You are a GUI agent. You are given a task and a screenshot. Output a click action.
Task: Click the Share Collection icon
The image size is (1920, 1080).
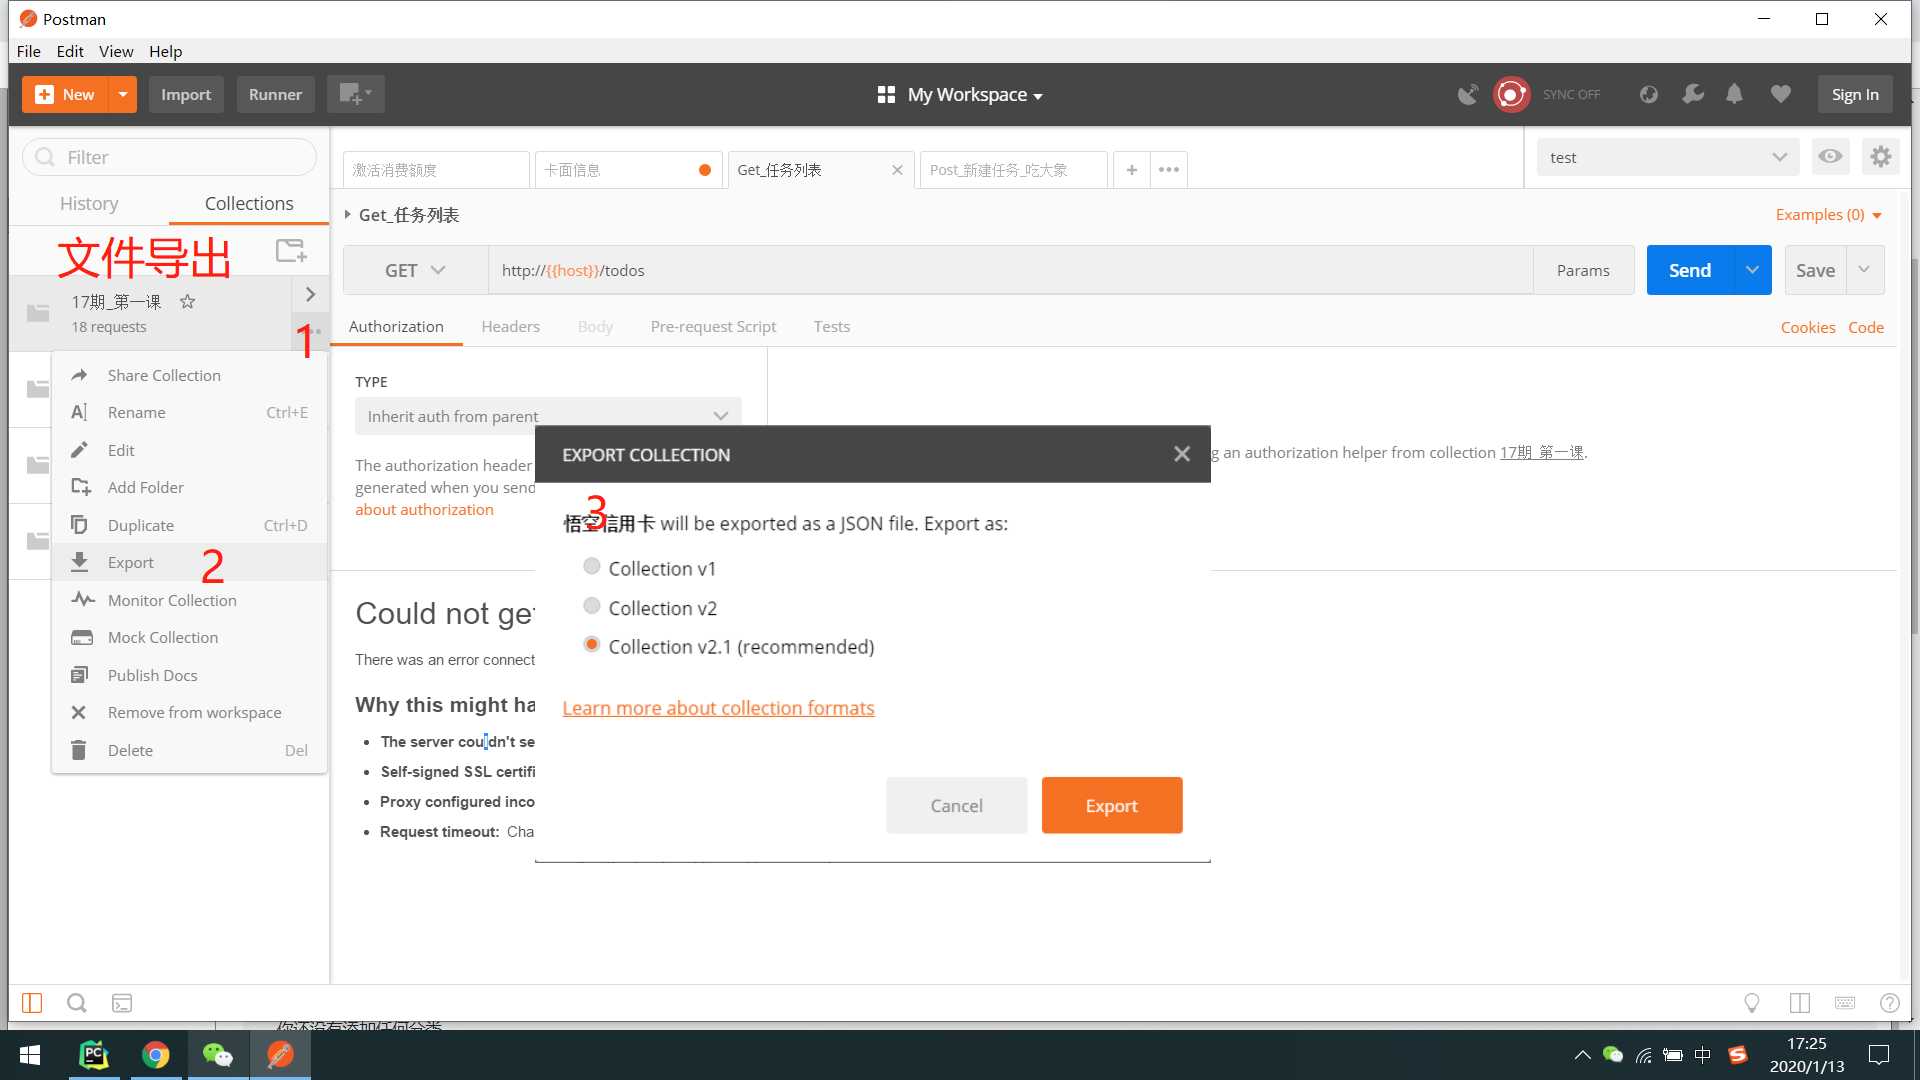[82, 375]
